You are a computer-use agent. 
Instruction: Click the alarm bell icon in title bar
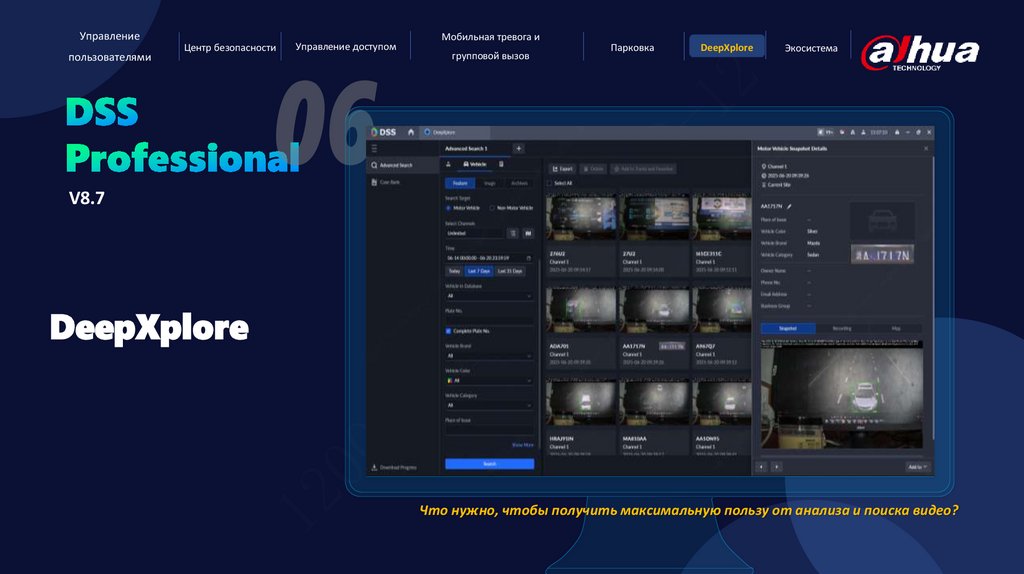tap(852, 133)
